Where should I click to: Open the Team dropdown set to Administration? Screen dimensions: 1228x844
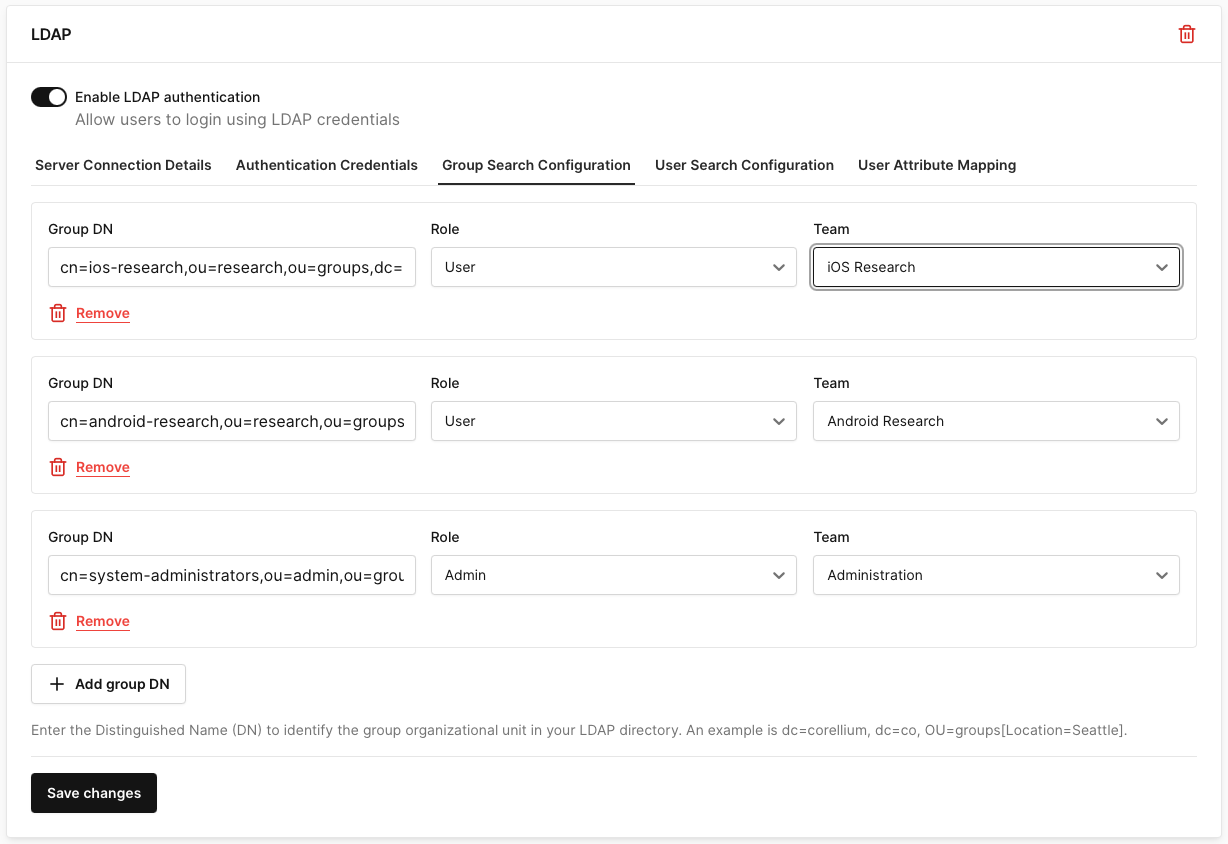[x=996, y=575]
